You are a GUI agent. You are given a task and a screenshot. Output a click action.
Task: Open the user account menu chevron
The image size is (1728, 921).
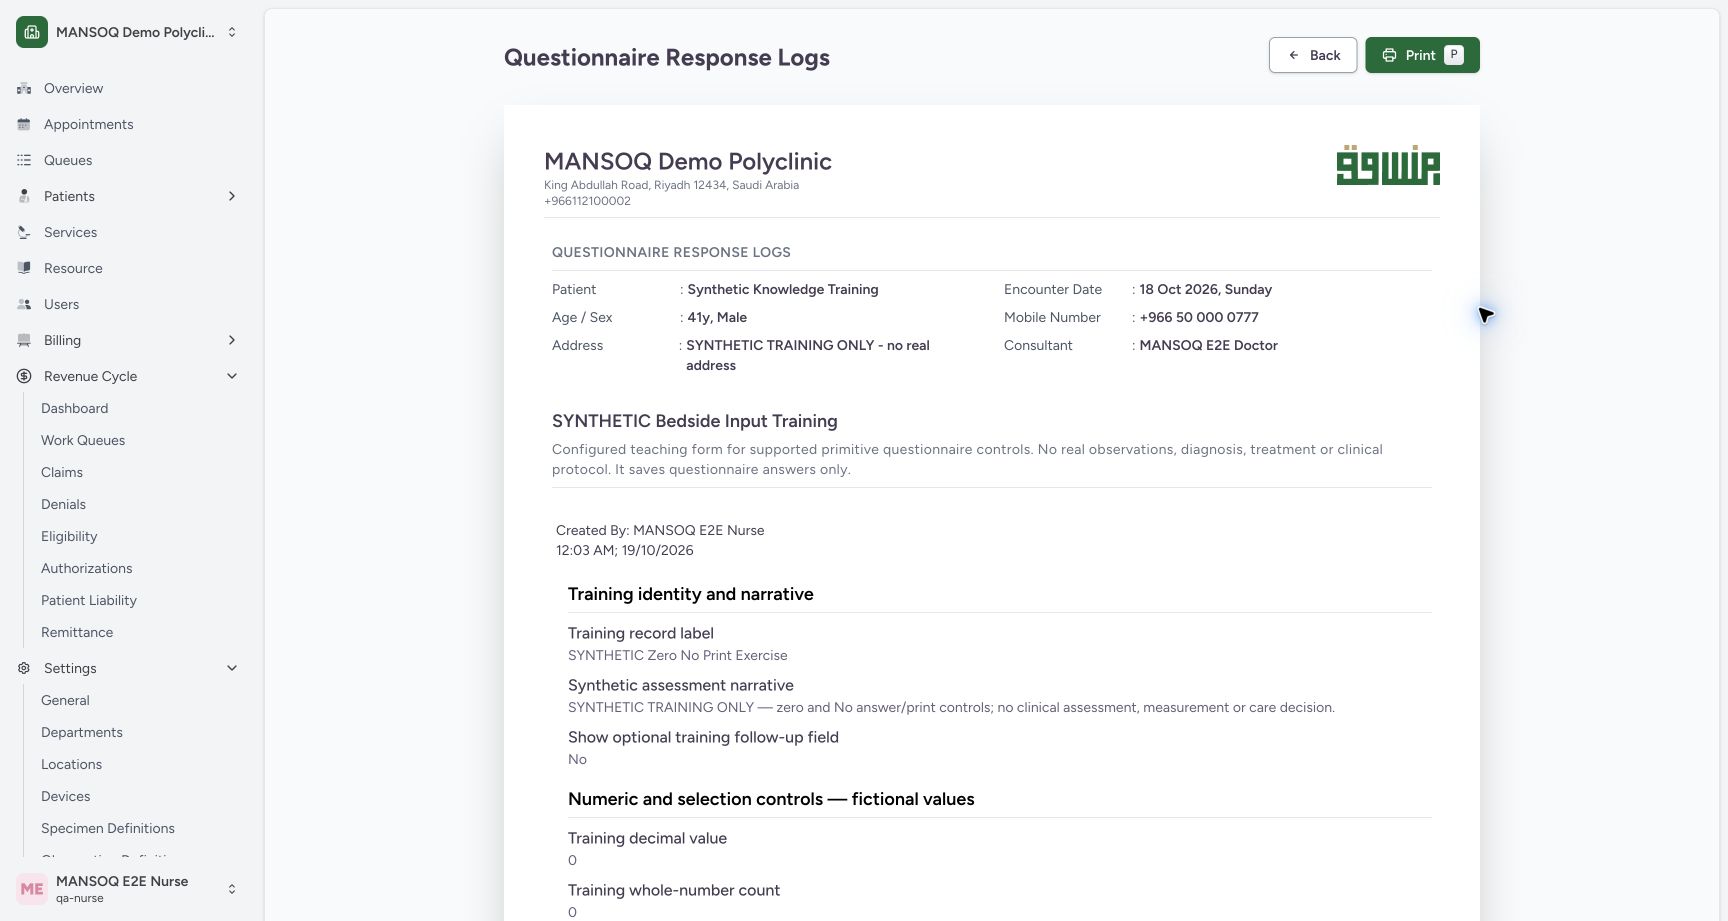[232, 889]
